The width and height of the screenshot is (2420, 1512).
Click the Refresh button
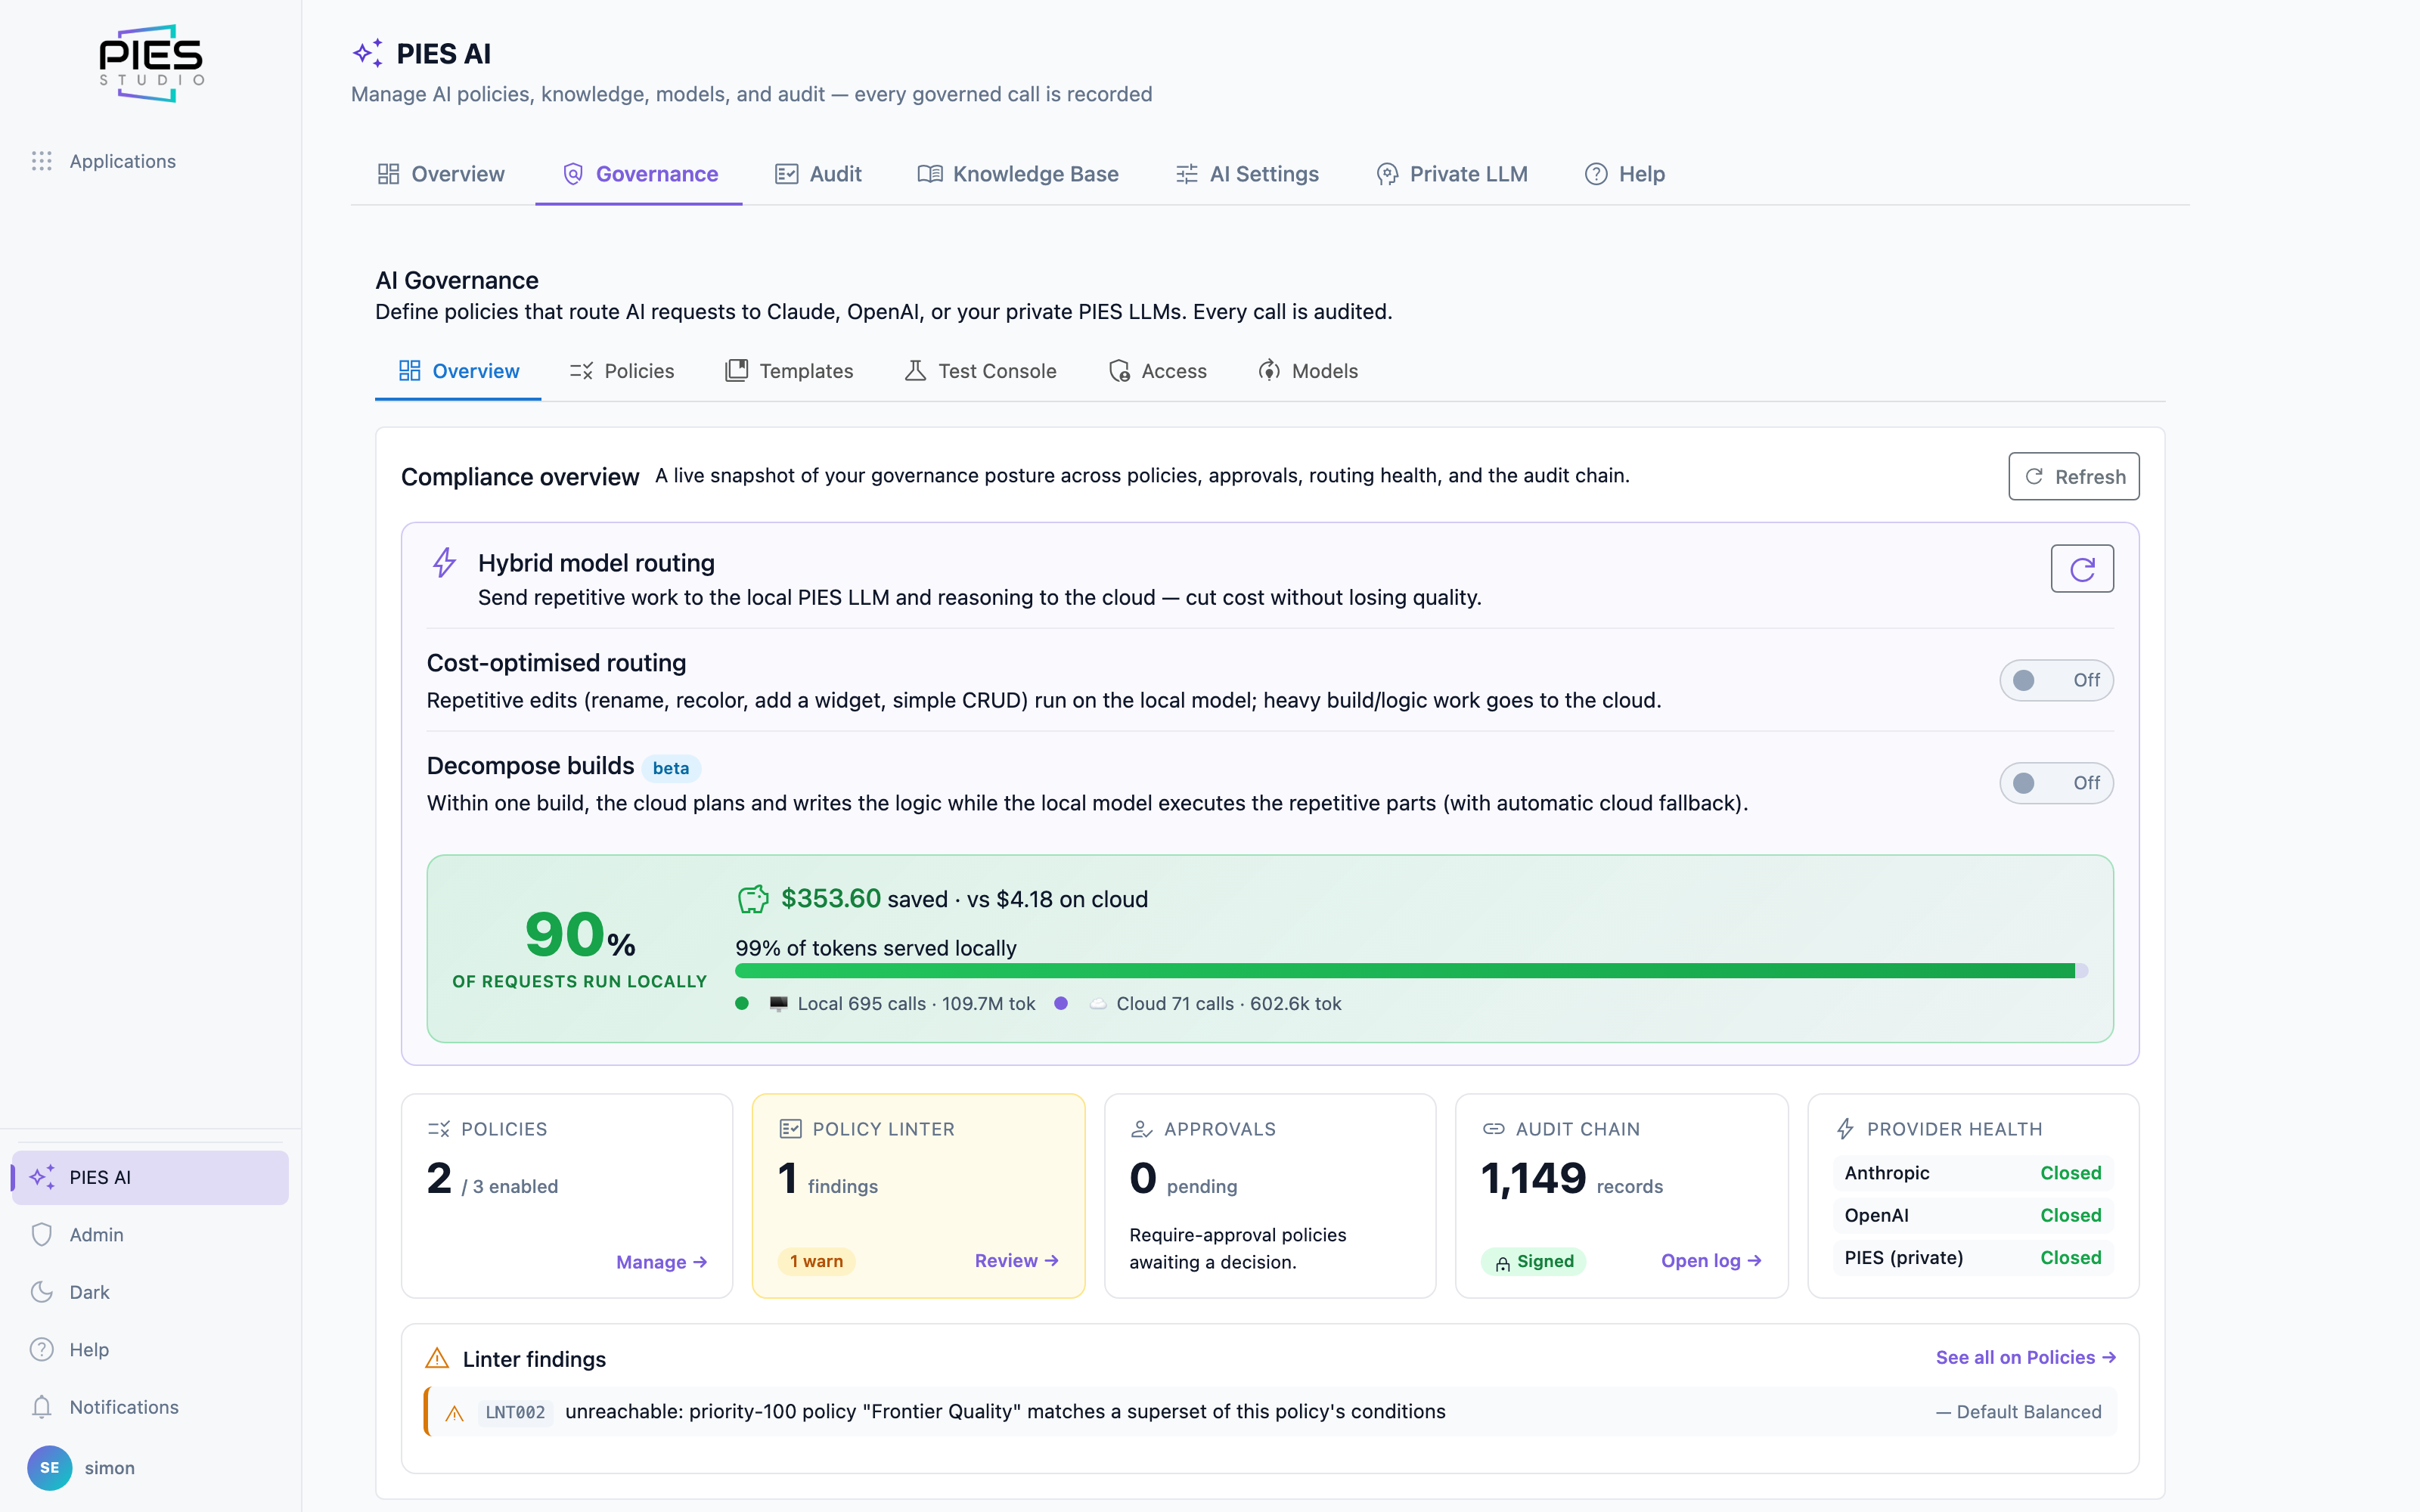click(x=2073, y=477)
